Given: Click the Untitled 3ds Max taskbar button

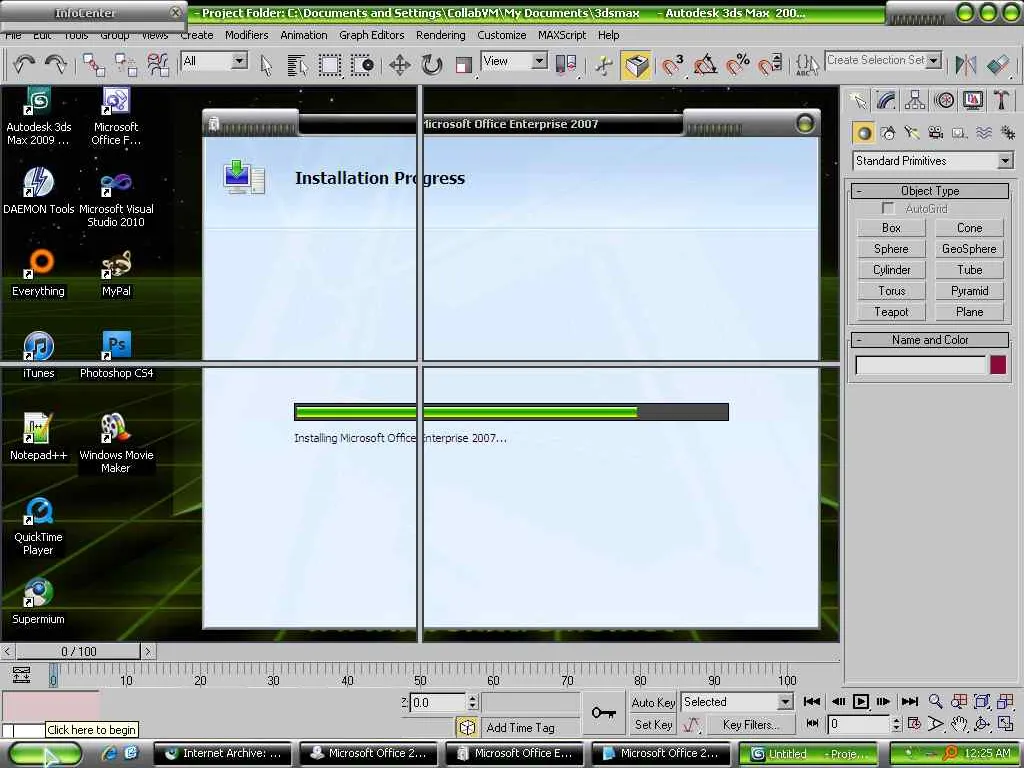Looking at the screenshot, I should pyautogui.click(x=808, y=754).
